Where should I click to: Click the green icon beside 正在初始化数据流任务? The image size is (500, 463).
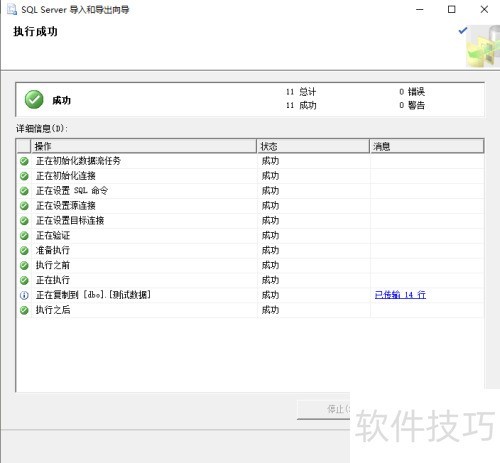(x=24, y=161)
